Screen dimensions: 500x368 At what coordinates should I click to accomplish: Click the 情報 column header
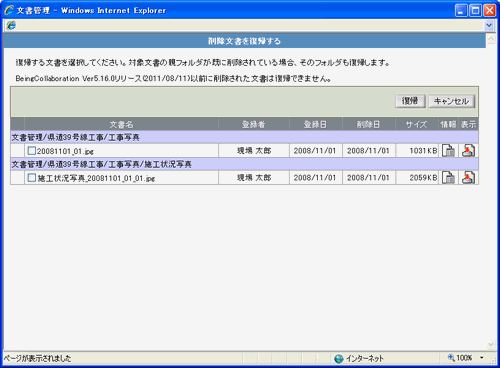click(x=448, y=124)
